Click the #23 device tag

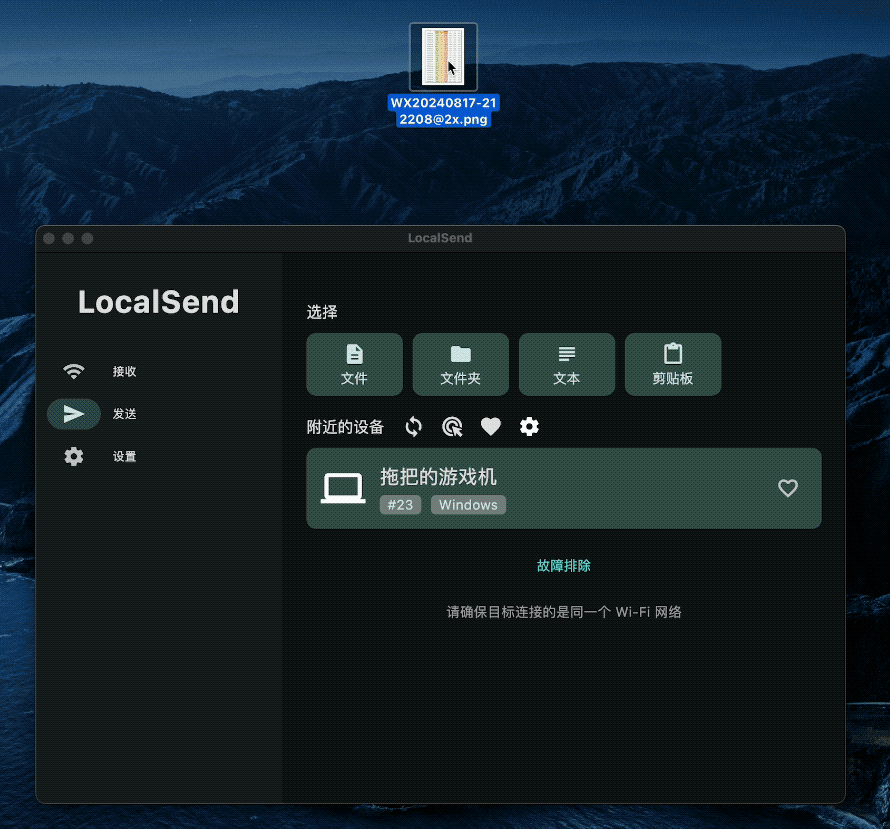tap(400, 505)
